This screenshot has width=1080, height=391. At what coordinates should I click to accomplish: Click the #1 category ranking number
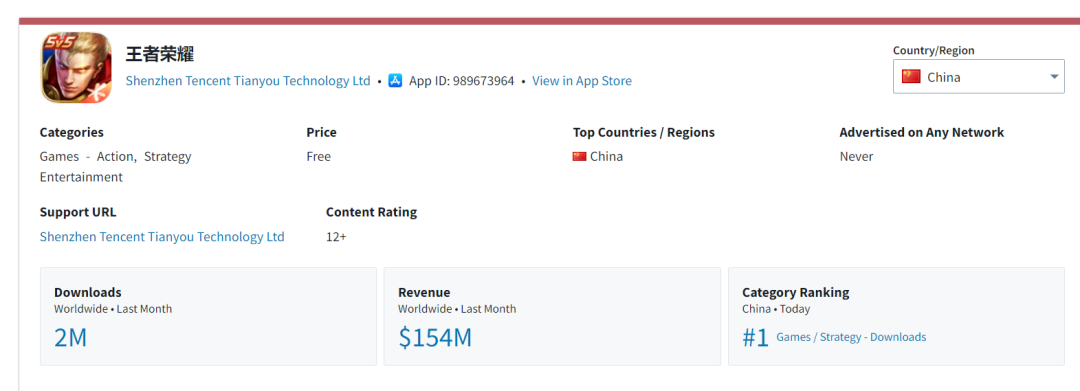pyautogui.click(x=756, y=338)
